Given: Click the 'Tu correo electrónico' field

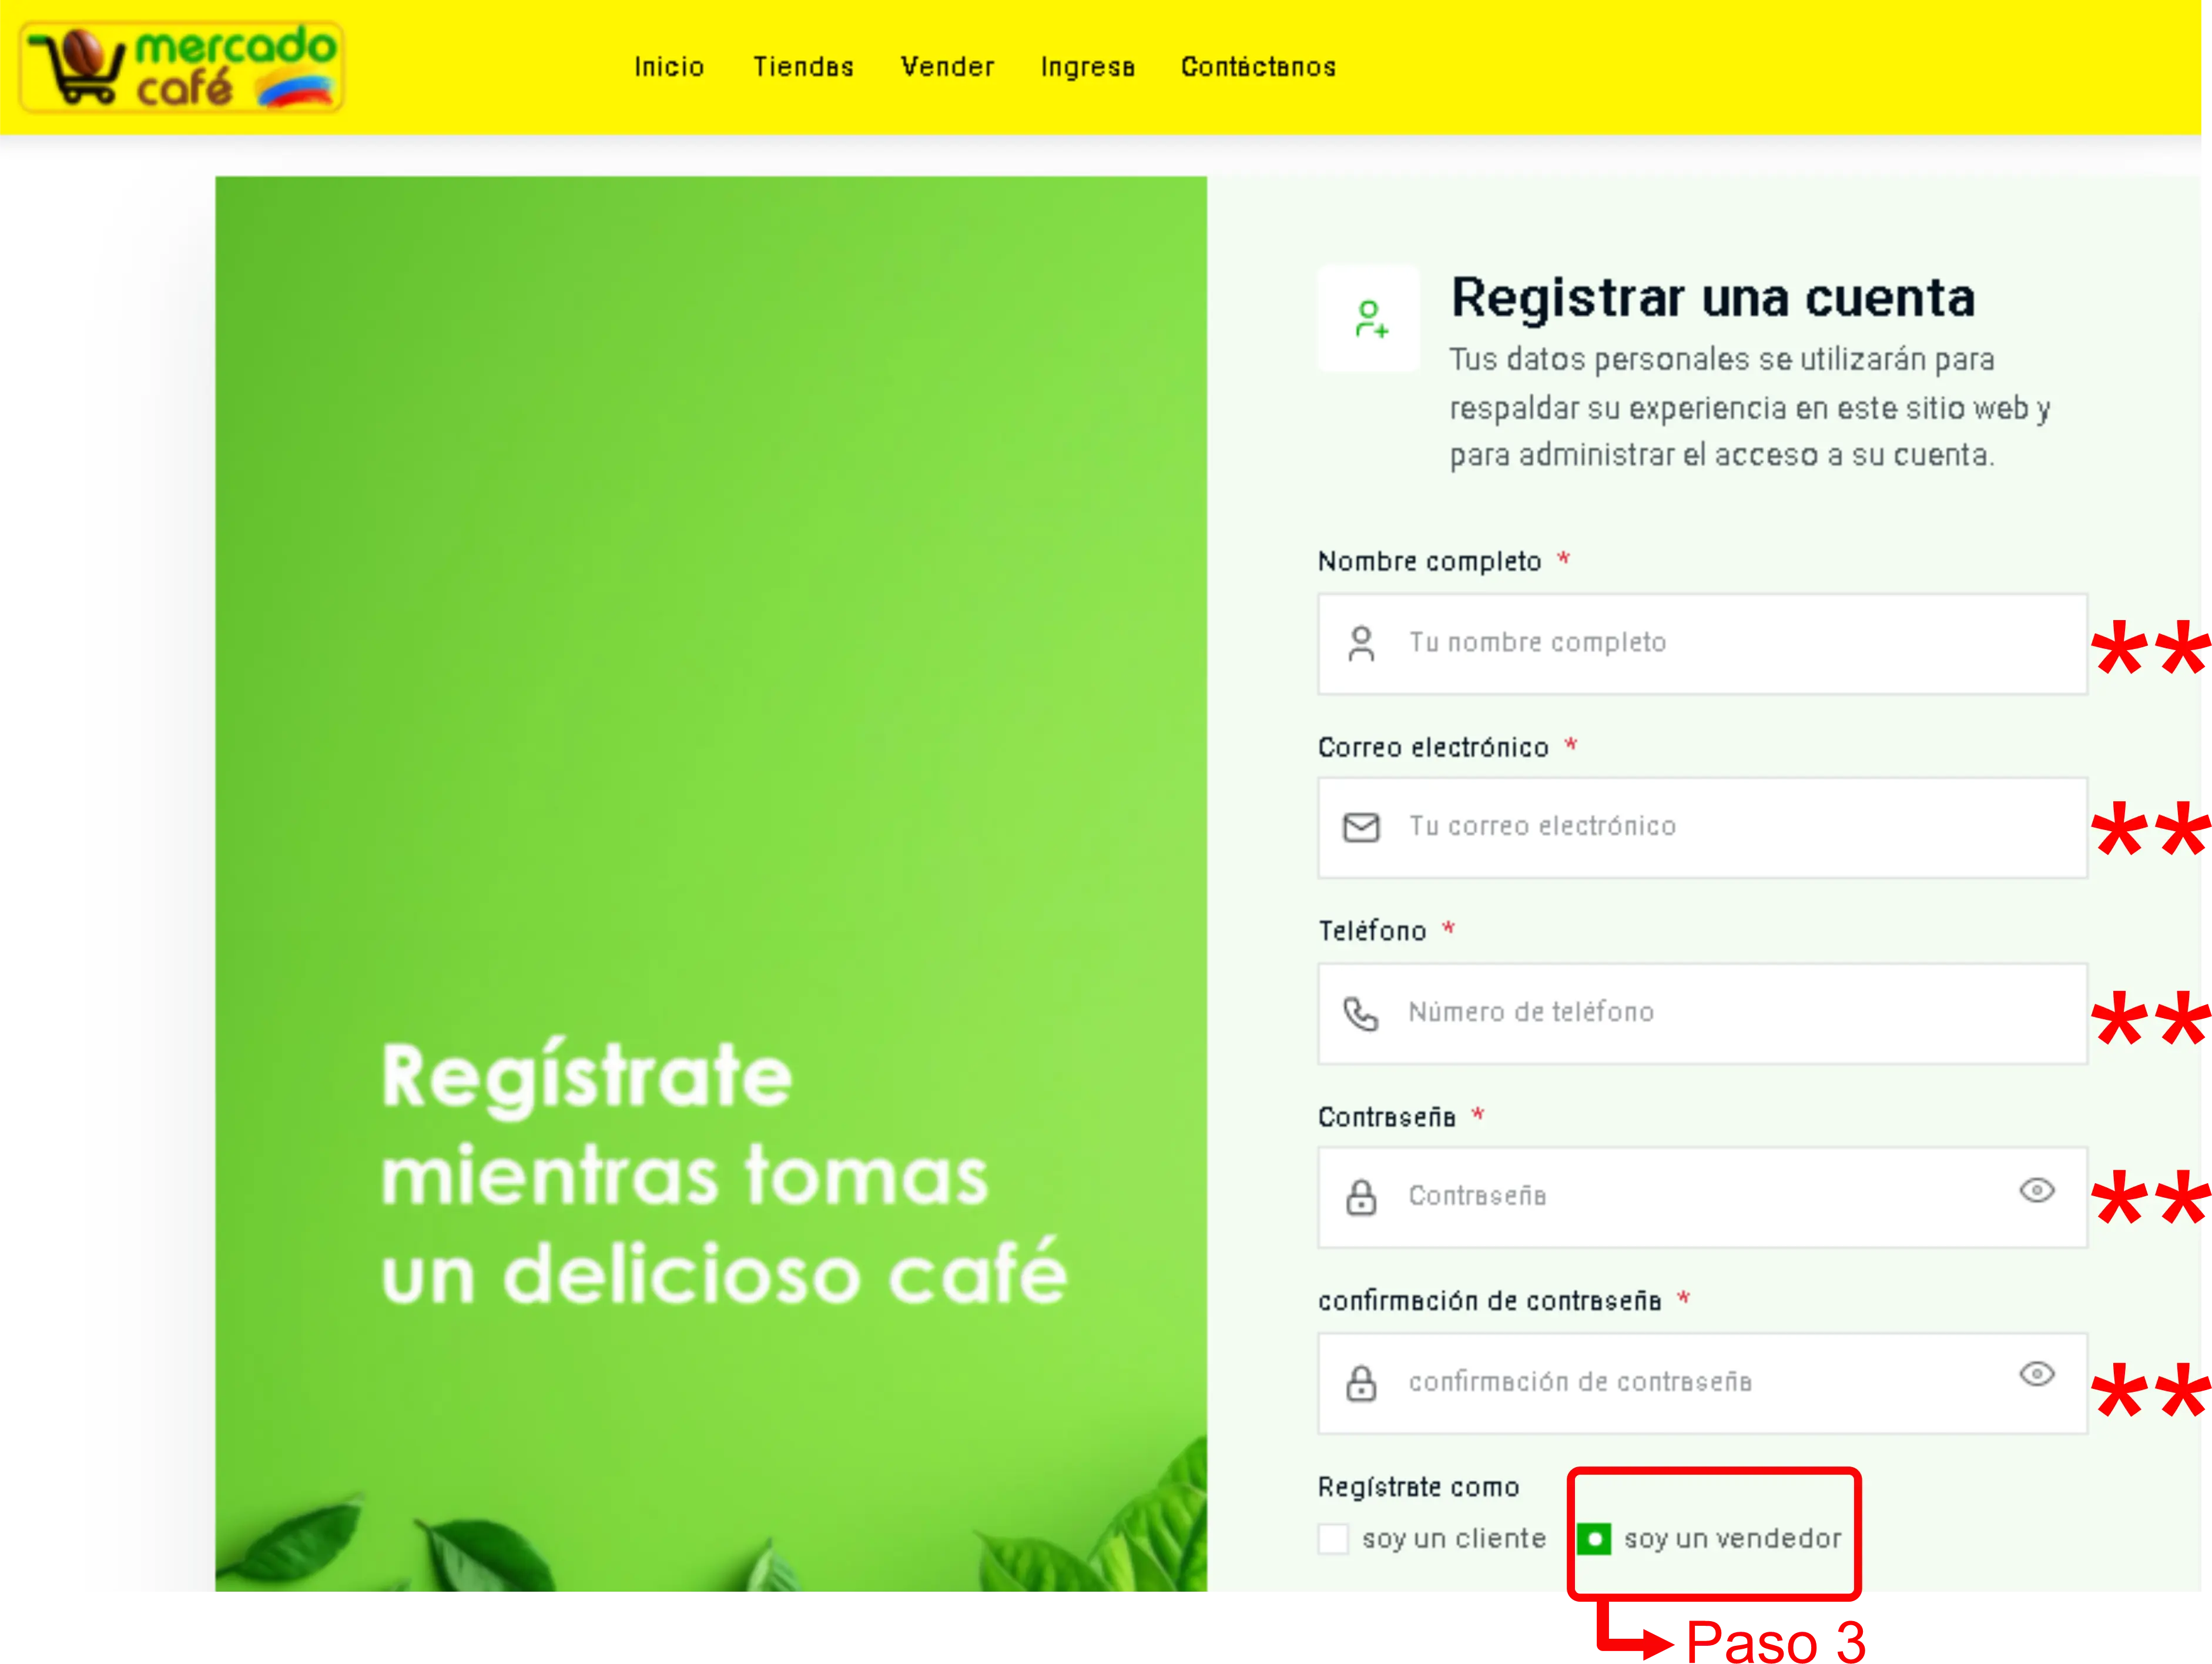Looking at the screenshot, I should tap(1700, 827).
